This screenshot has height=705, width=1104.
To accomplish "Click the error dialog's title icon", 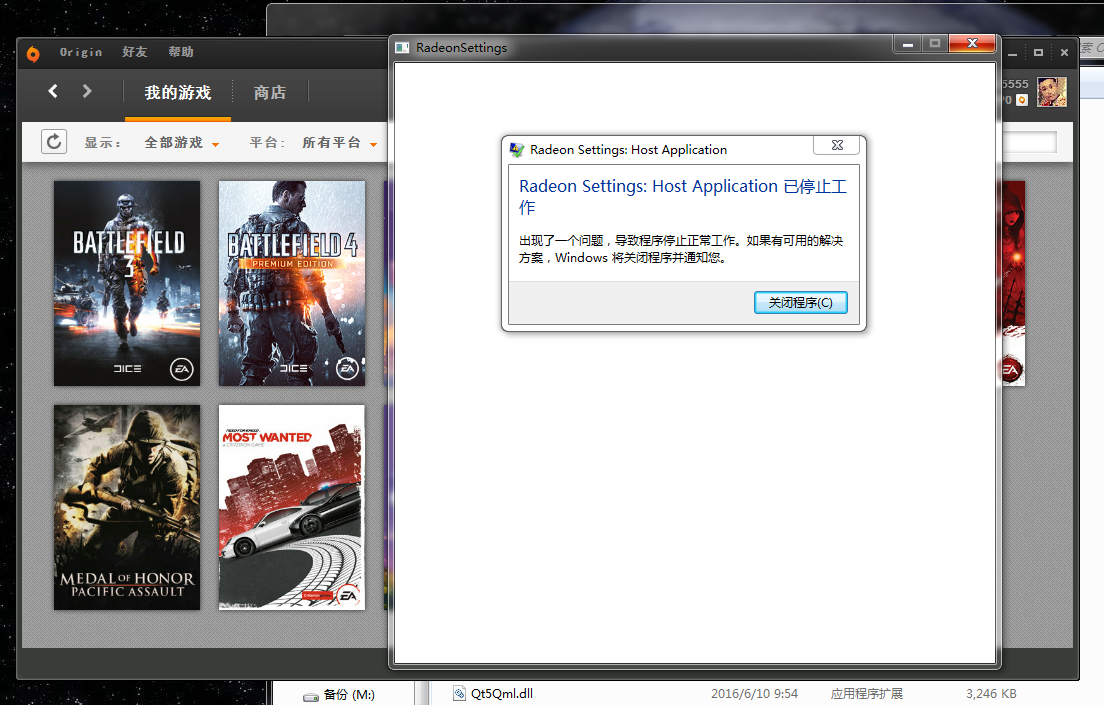I will coord(517,149).
